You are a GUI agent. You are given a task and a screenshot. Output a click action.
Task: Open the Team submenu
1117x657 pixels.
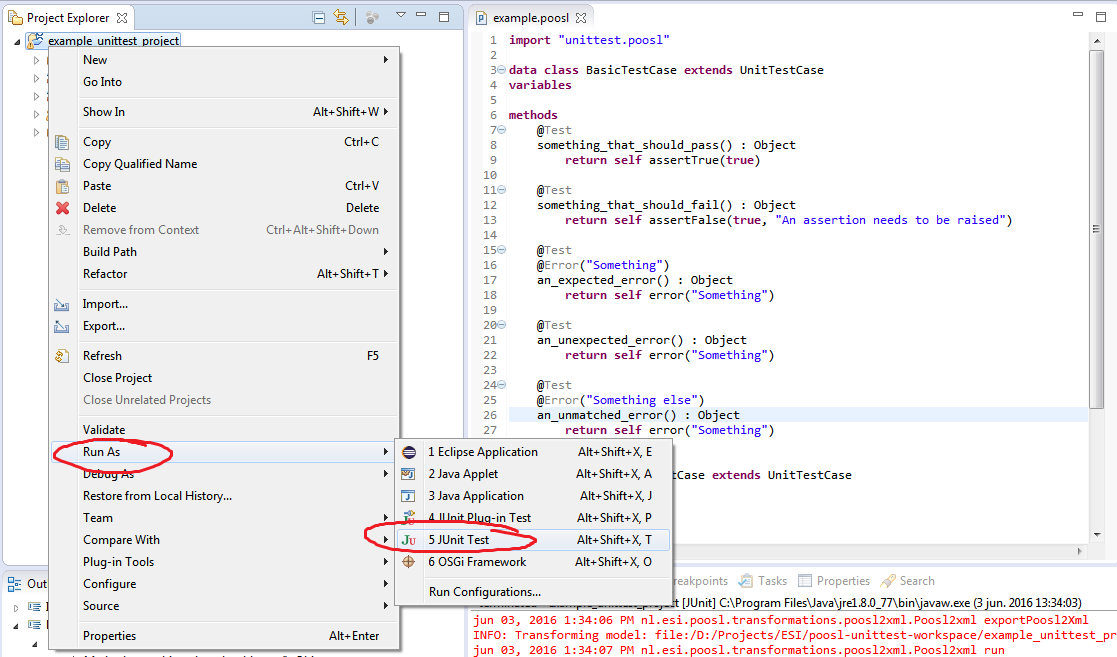coord(224,518)
